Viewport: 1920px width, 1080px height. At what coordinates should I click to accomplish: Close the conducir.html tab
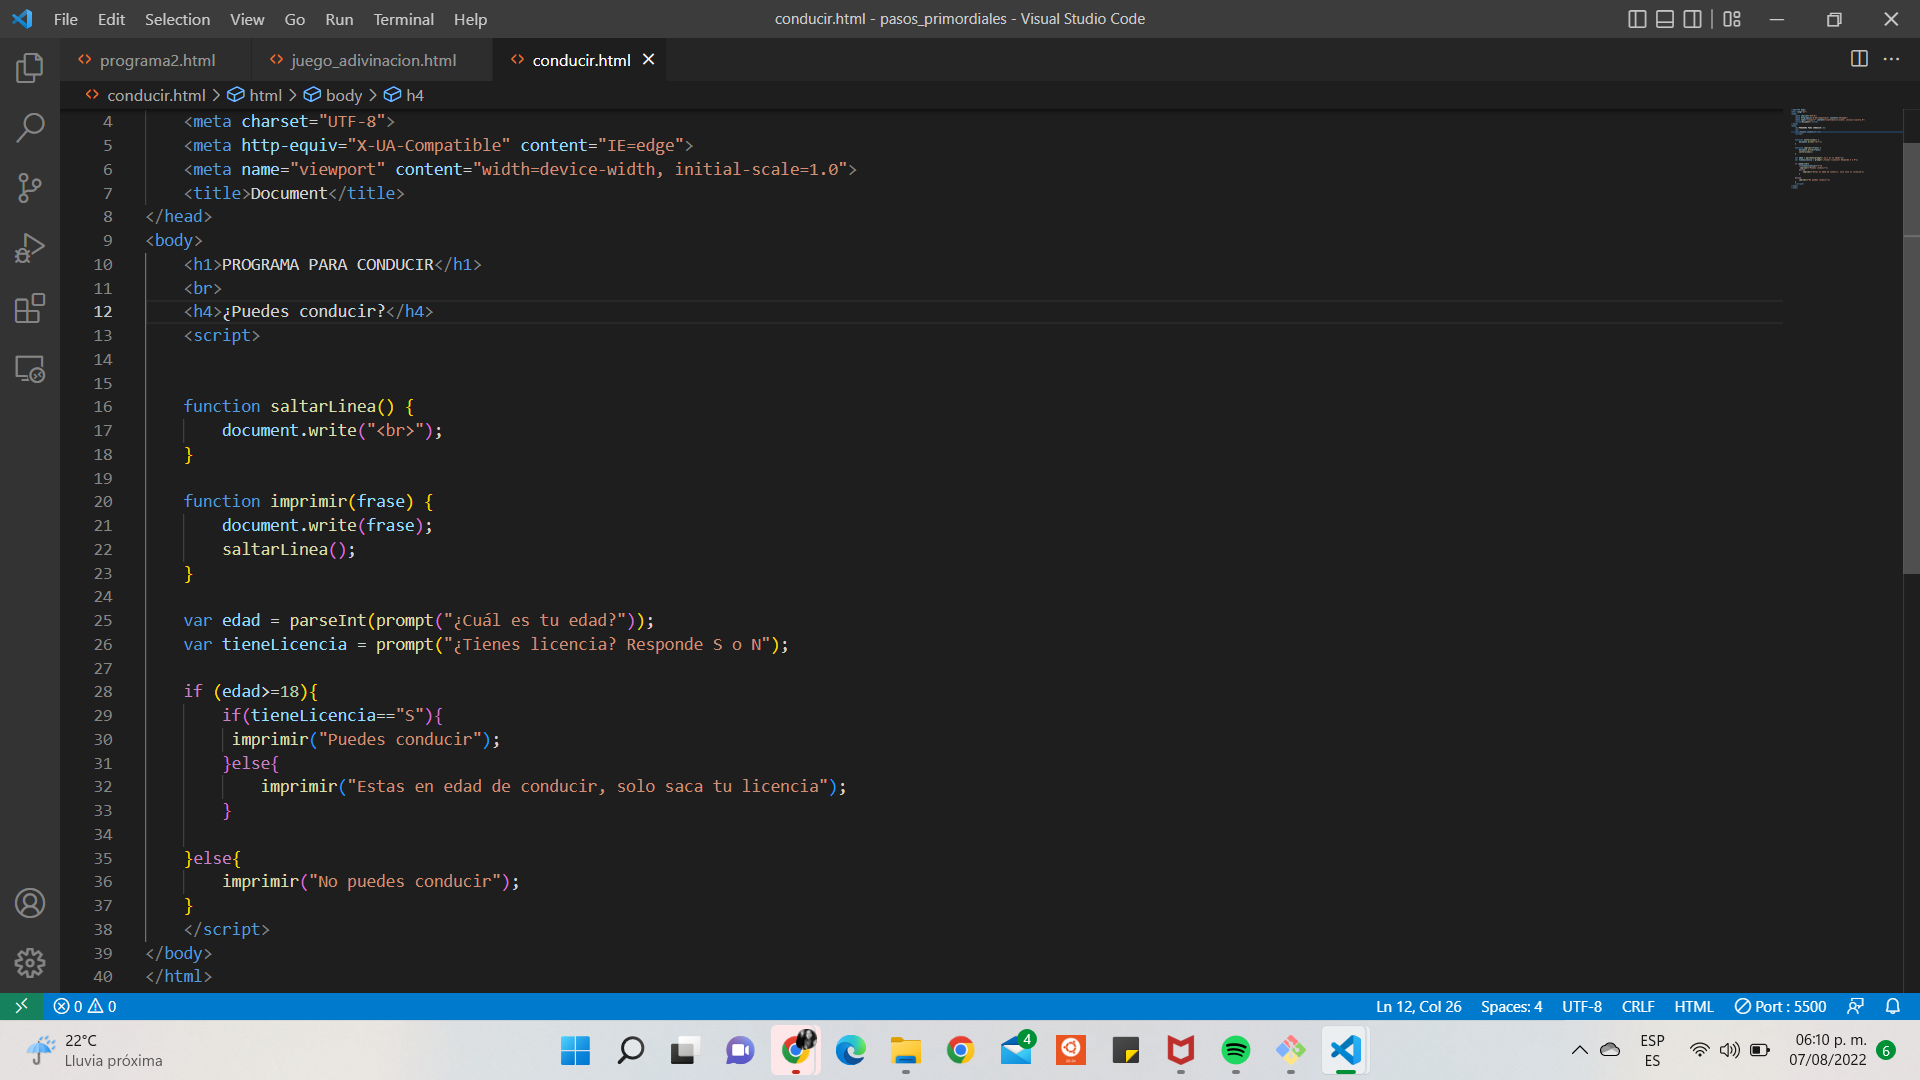coord(648,59)
